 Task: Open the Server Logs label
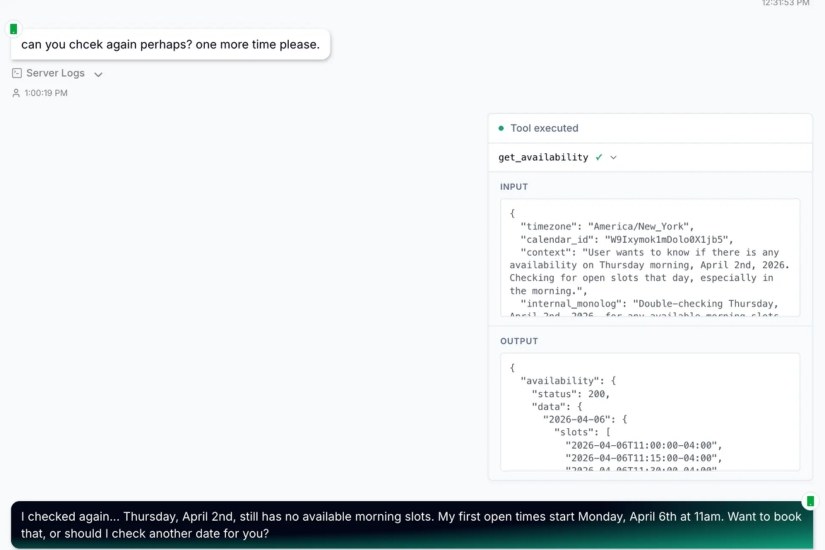coord(55,73)
